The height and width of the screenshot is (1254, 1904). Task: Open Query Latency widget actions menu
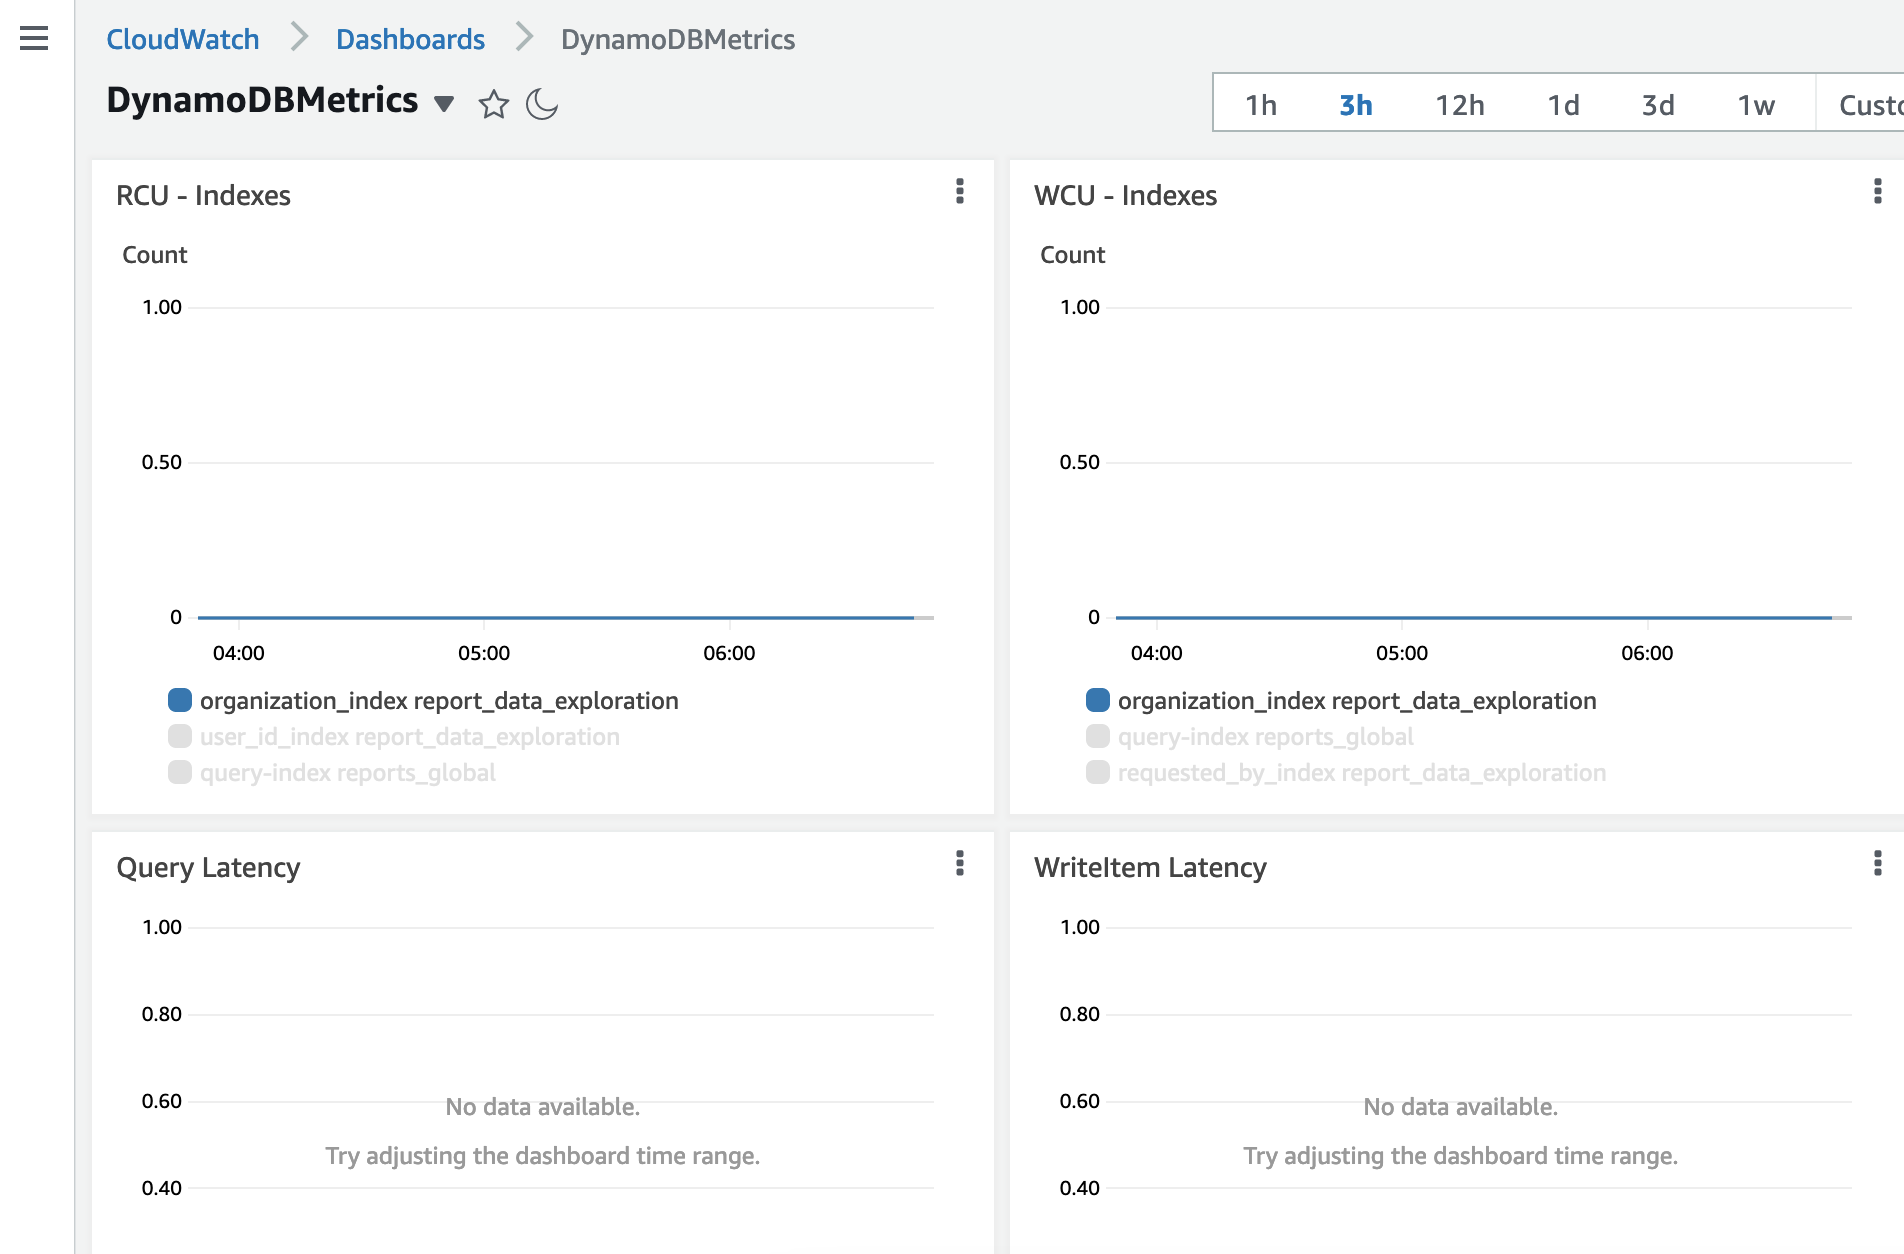960,863
